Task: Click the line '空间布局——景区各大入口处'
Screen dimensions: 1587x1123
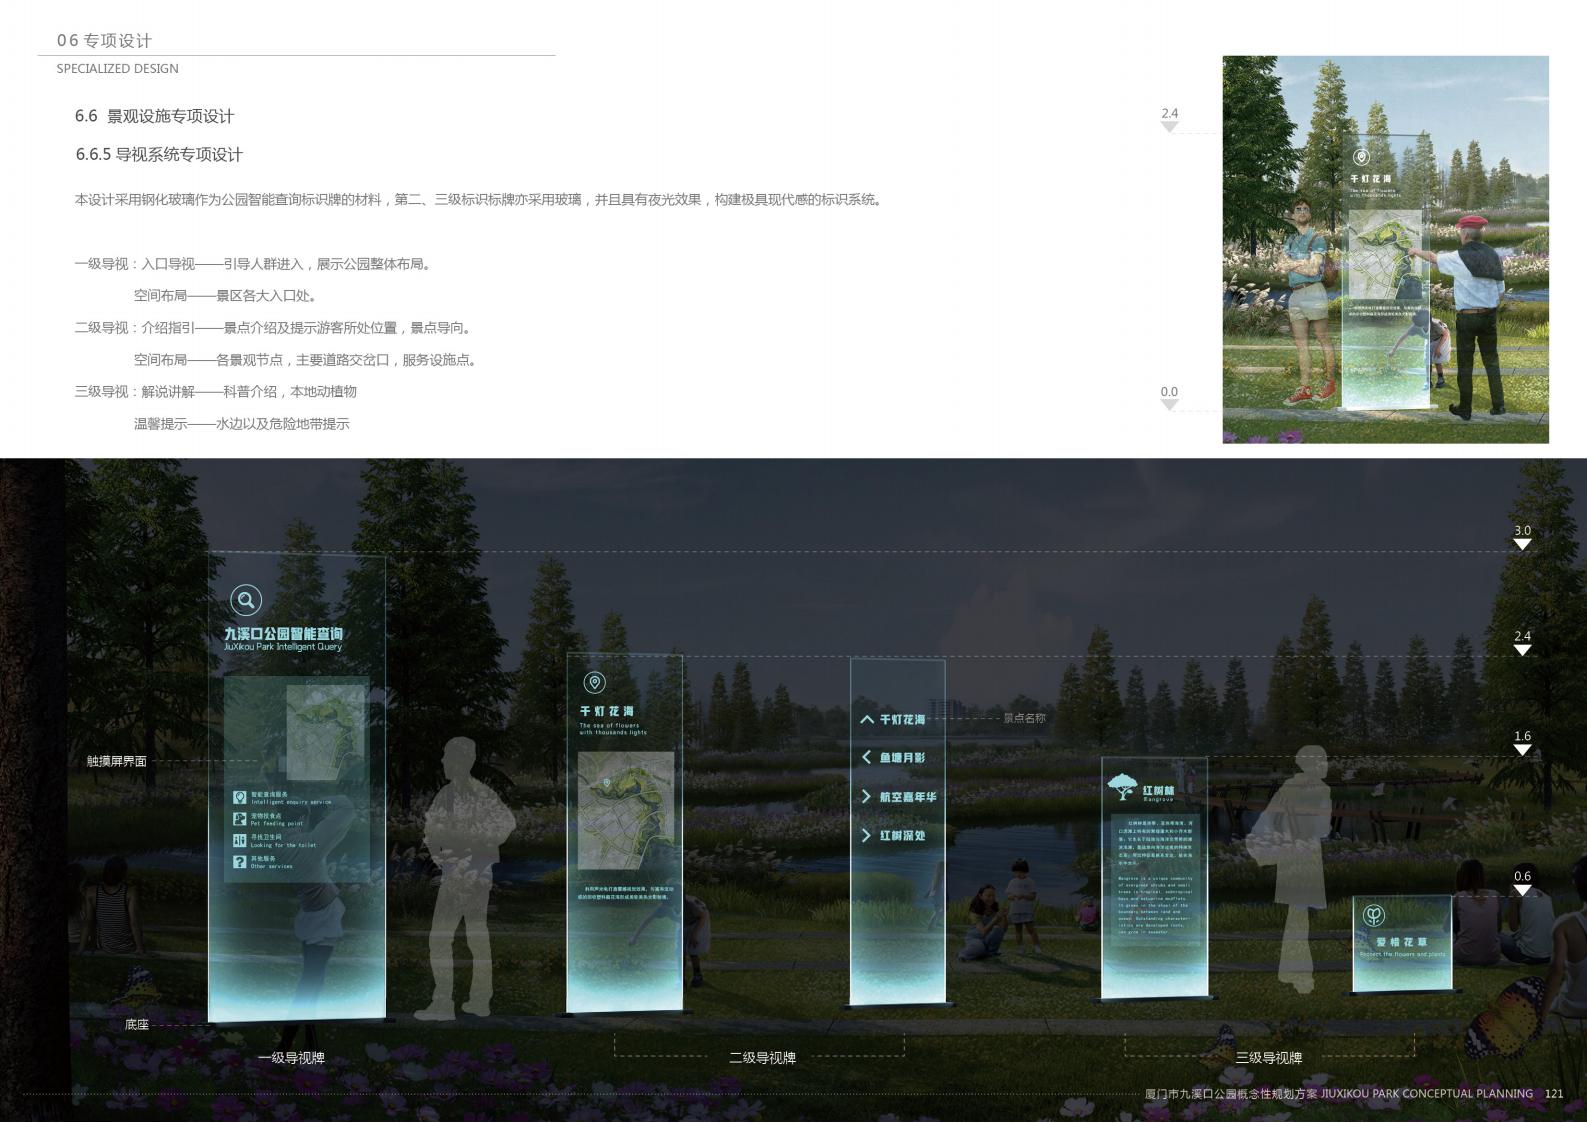Action: point(226,296)
